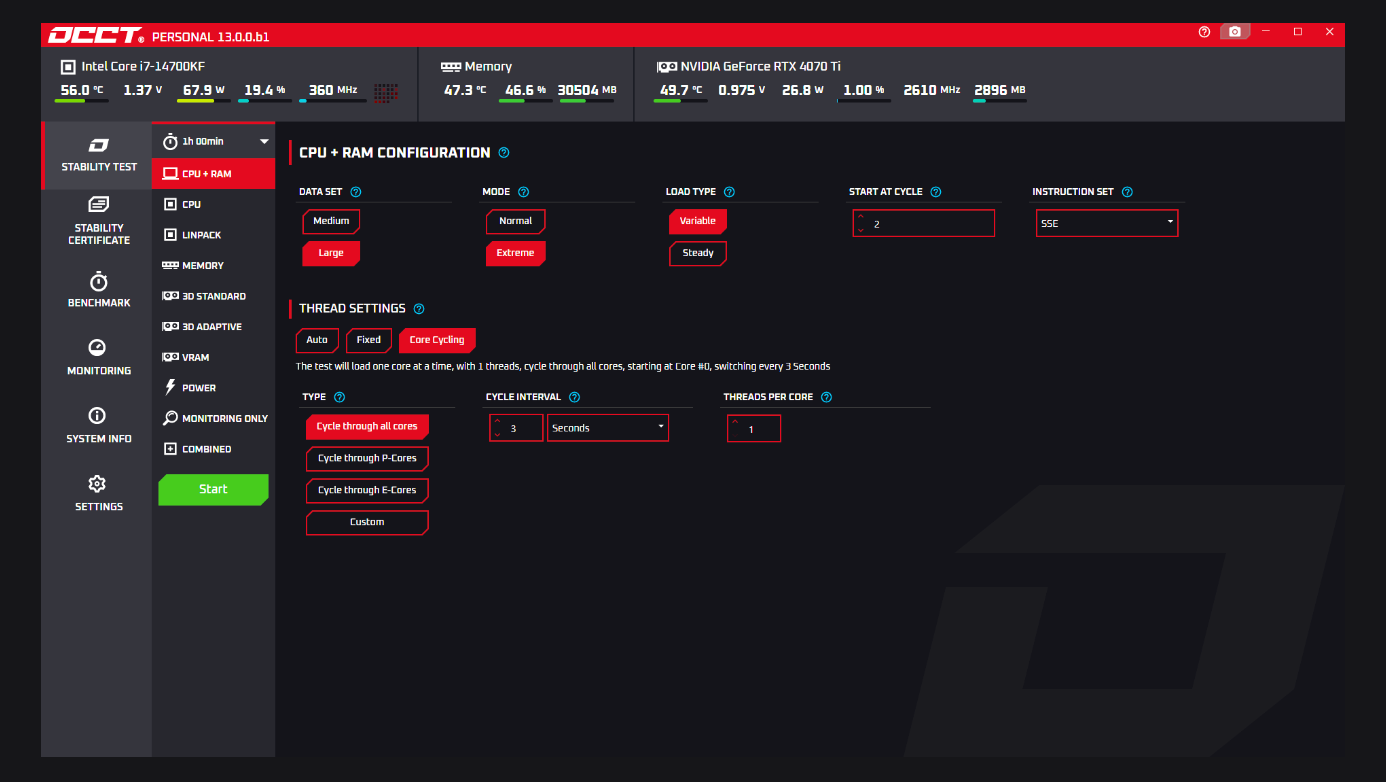Open the SSE instruction set dropdown
Screen dimensions: 1386x782
[1107, 223]
